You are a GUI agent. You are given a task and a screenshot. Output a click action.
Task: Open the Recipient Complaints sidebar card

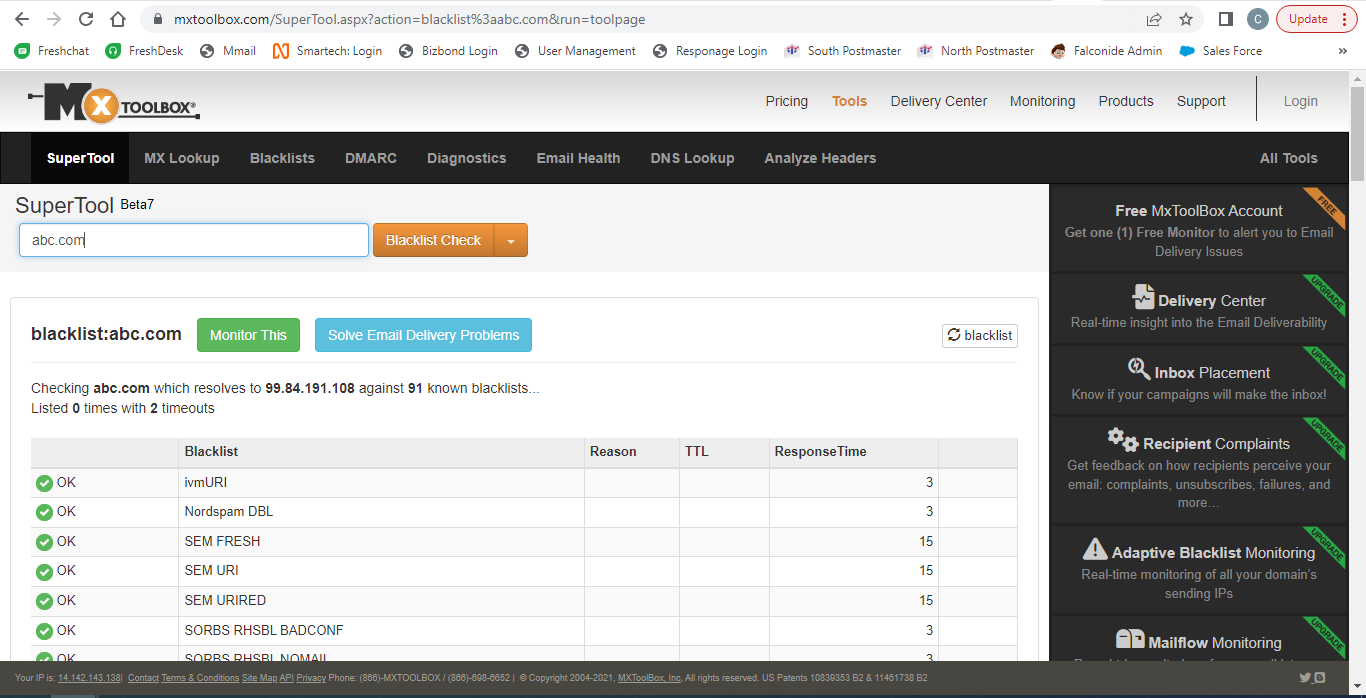pyautogui.click(x=1199, y=470)
